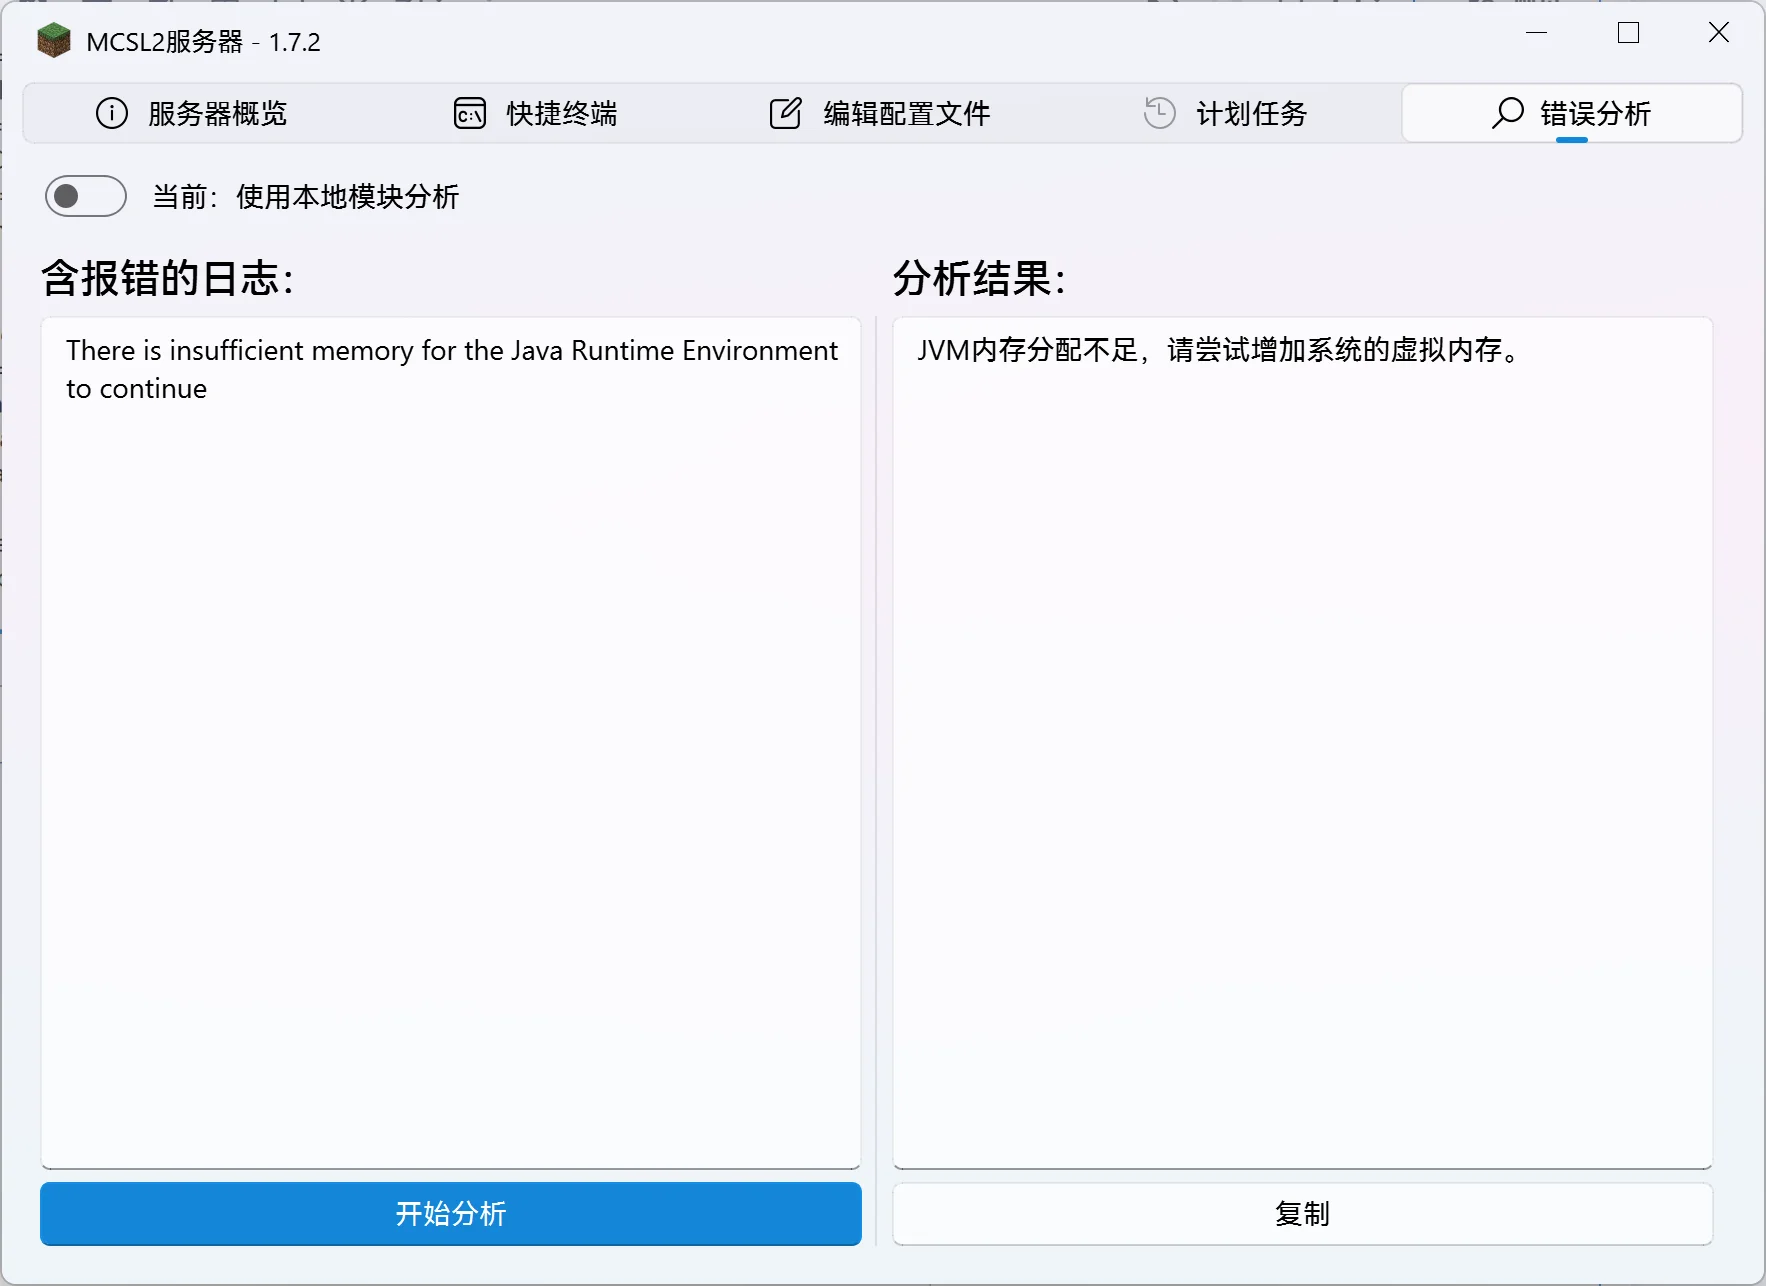Click the info icon beside 服务器概览
The height and width of the screenshot is (1286, 1766).
coord(110,113)
